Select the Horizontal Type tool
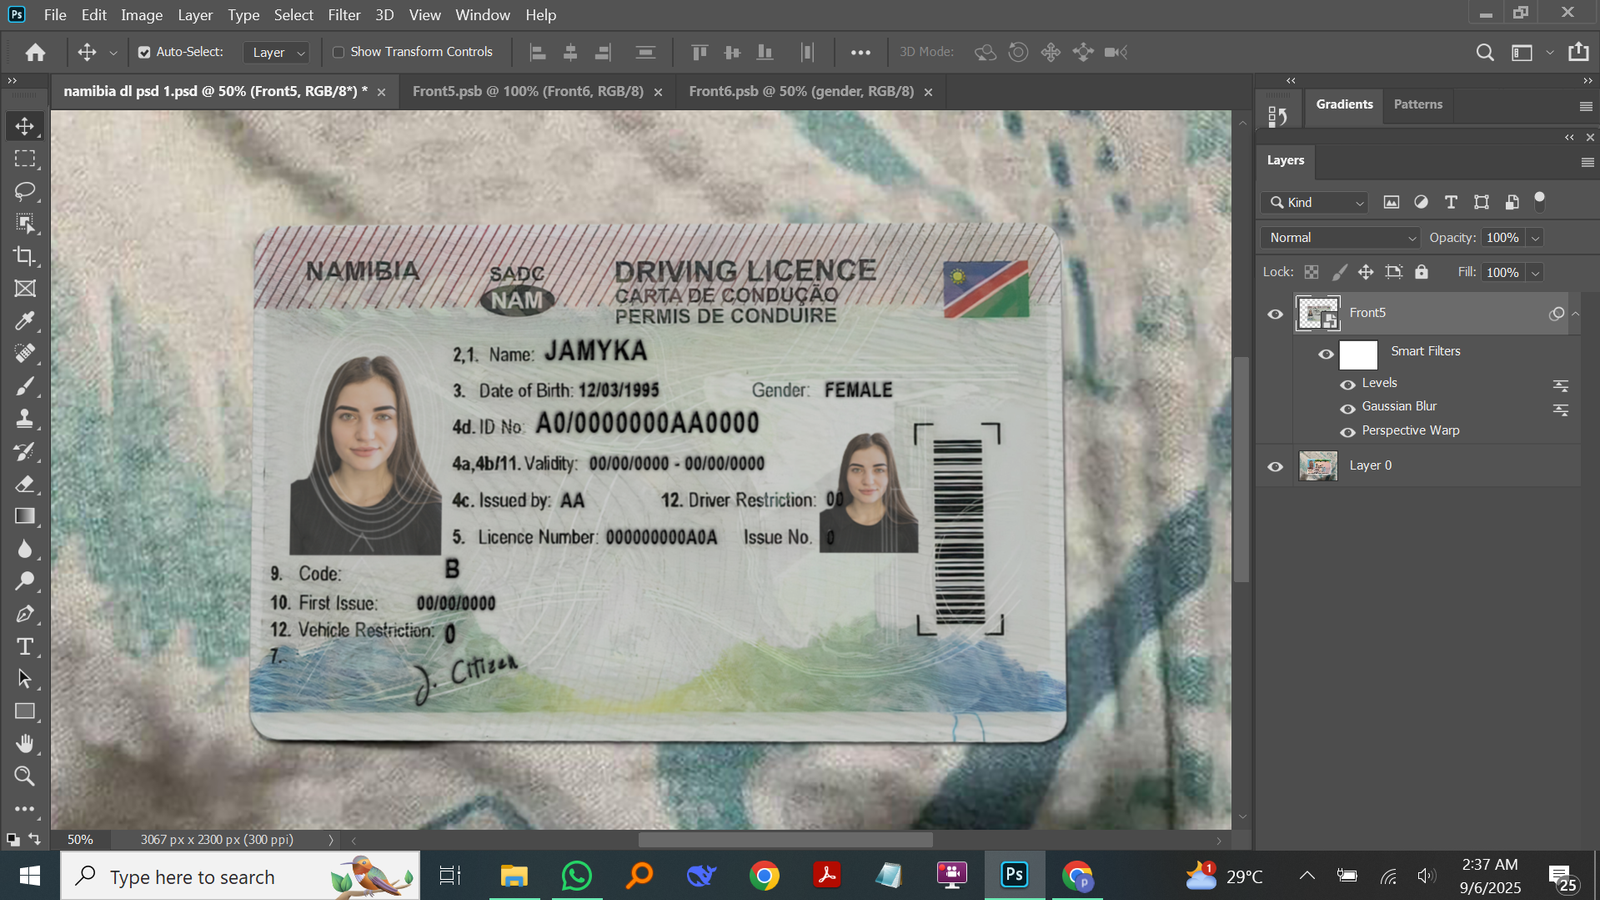Image resolution: width=1600 pixels, height=900 pixels. (25, 647)
